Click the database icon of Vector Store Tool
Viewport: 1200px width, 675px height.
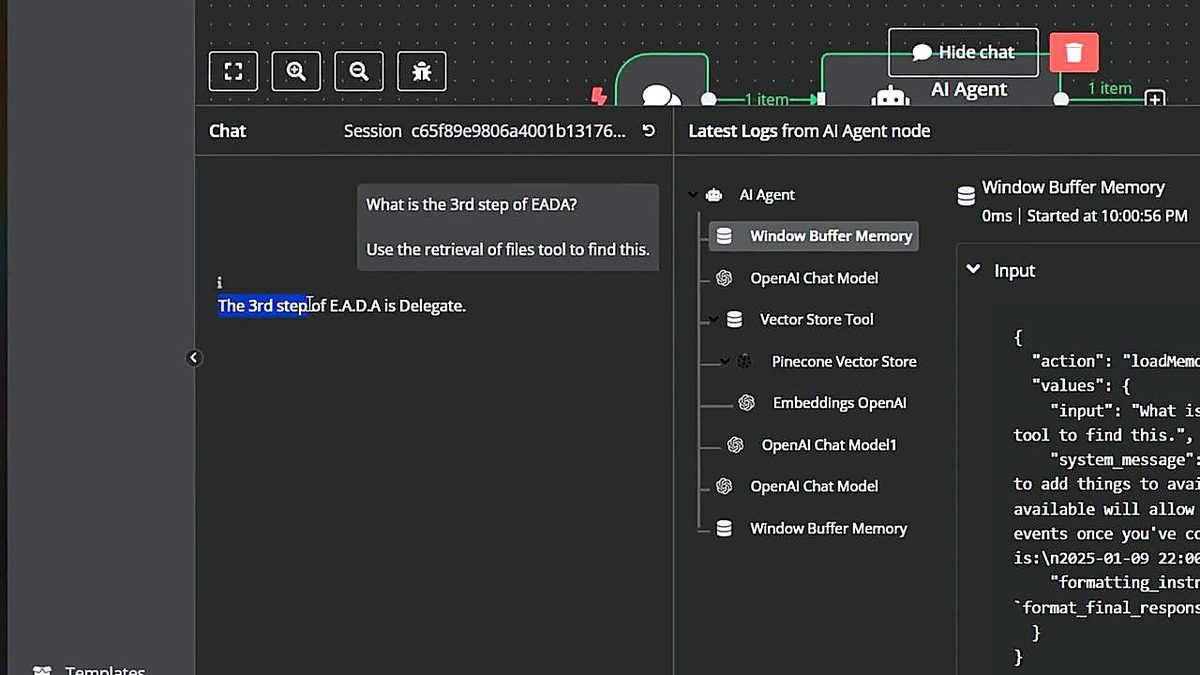pyautogui.click(x=734, y=320)
